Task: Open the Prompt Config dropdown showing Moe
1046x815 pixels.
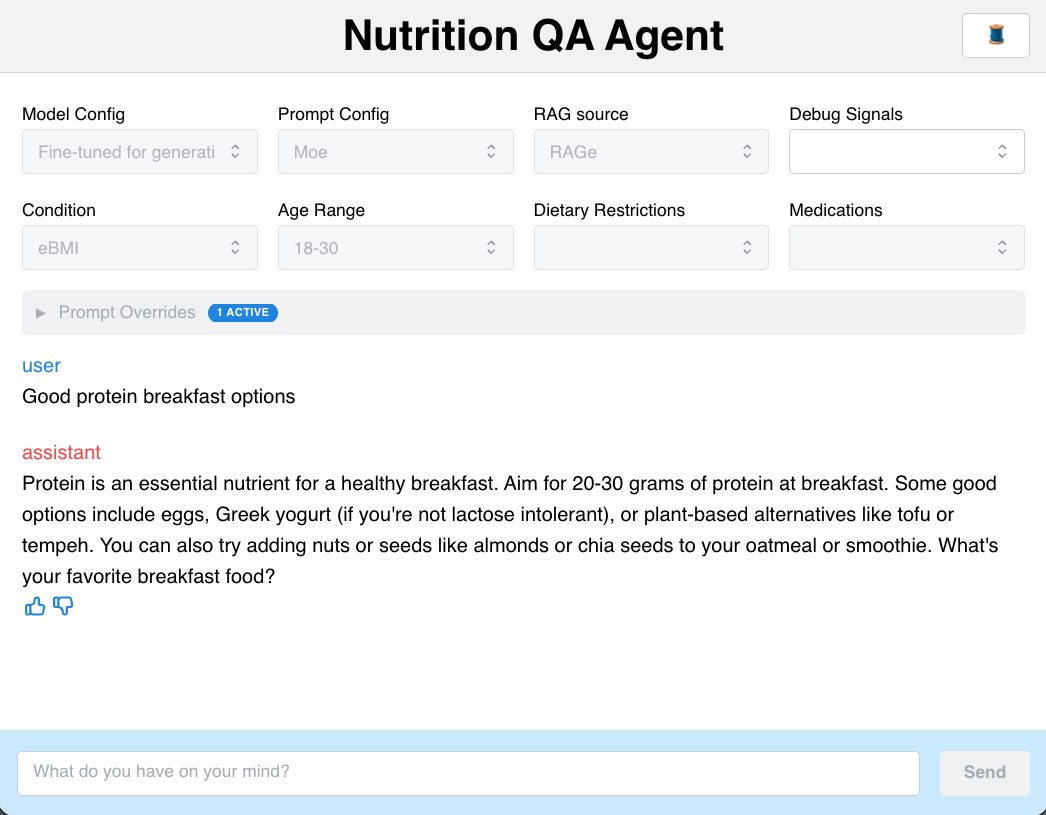Action: tap(396, 152)
